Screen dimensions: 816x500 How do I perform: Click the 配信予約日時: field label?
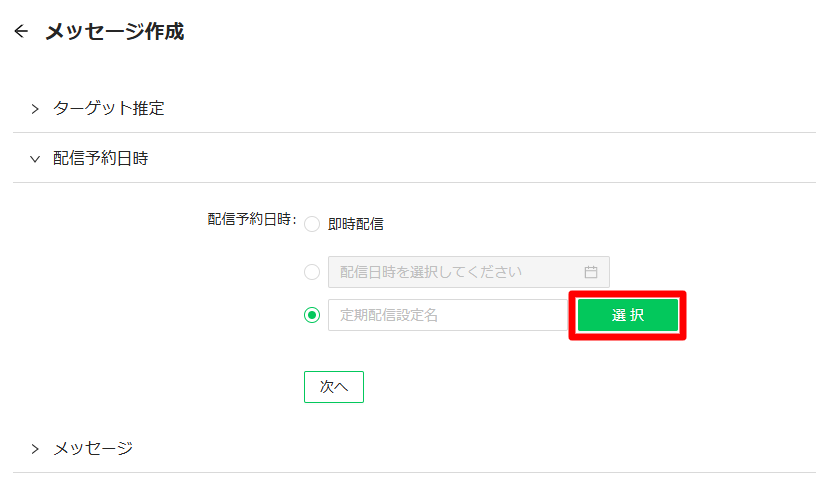tap(252, 219)
